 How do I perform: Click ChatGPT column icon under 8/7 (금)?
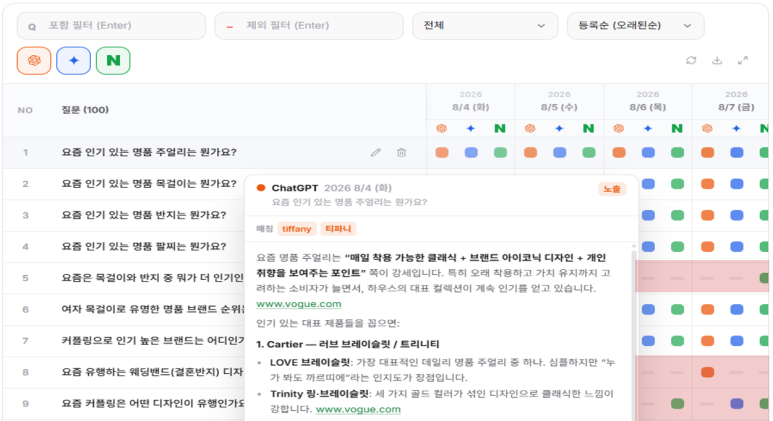point(707,129)
